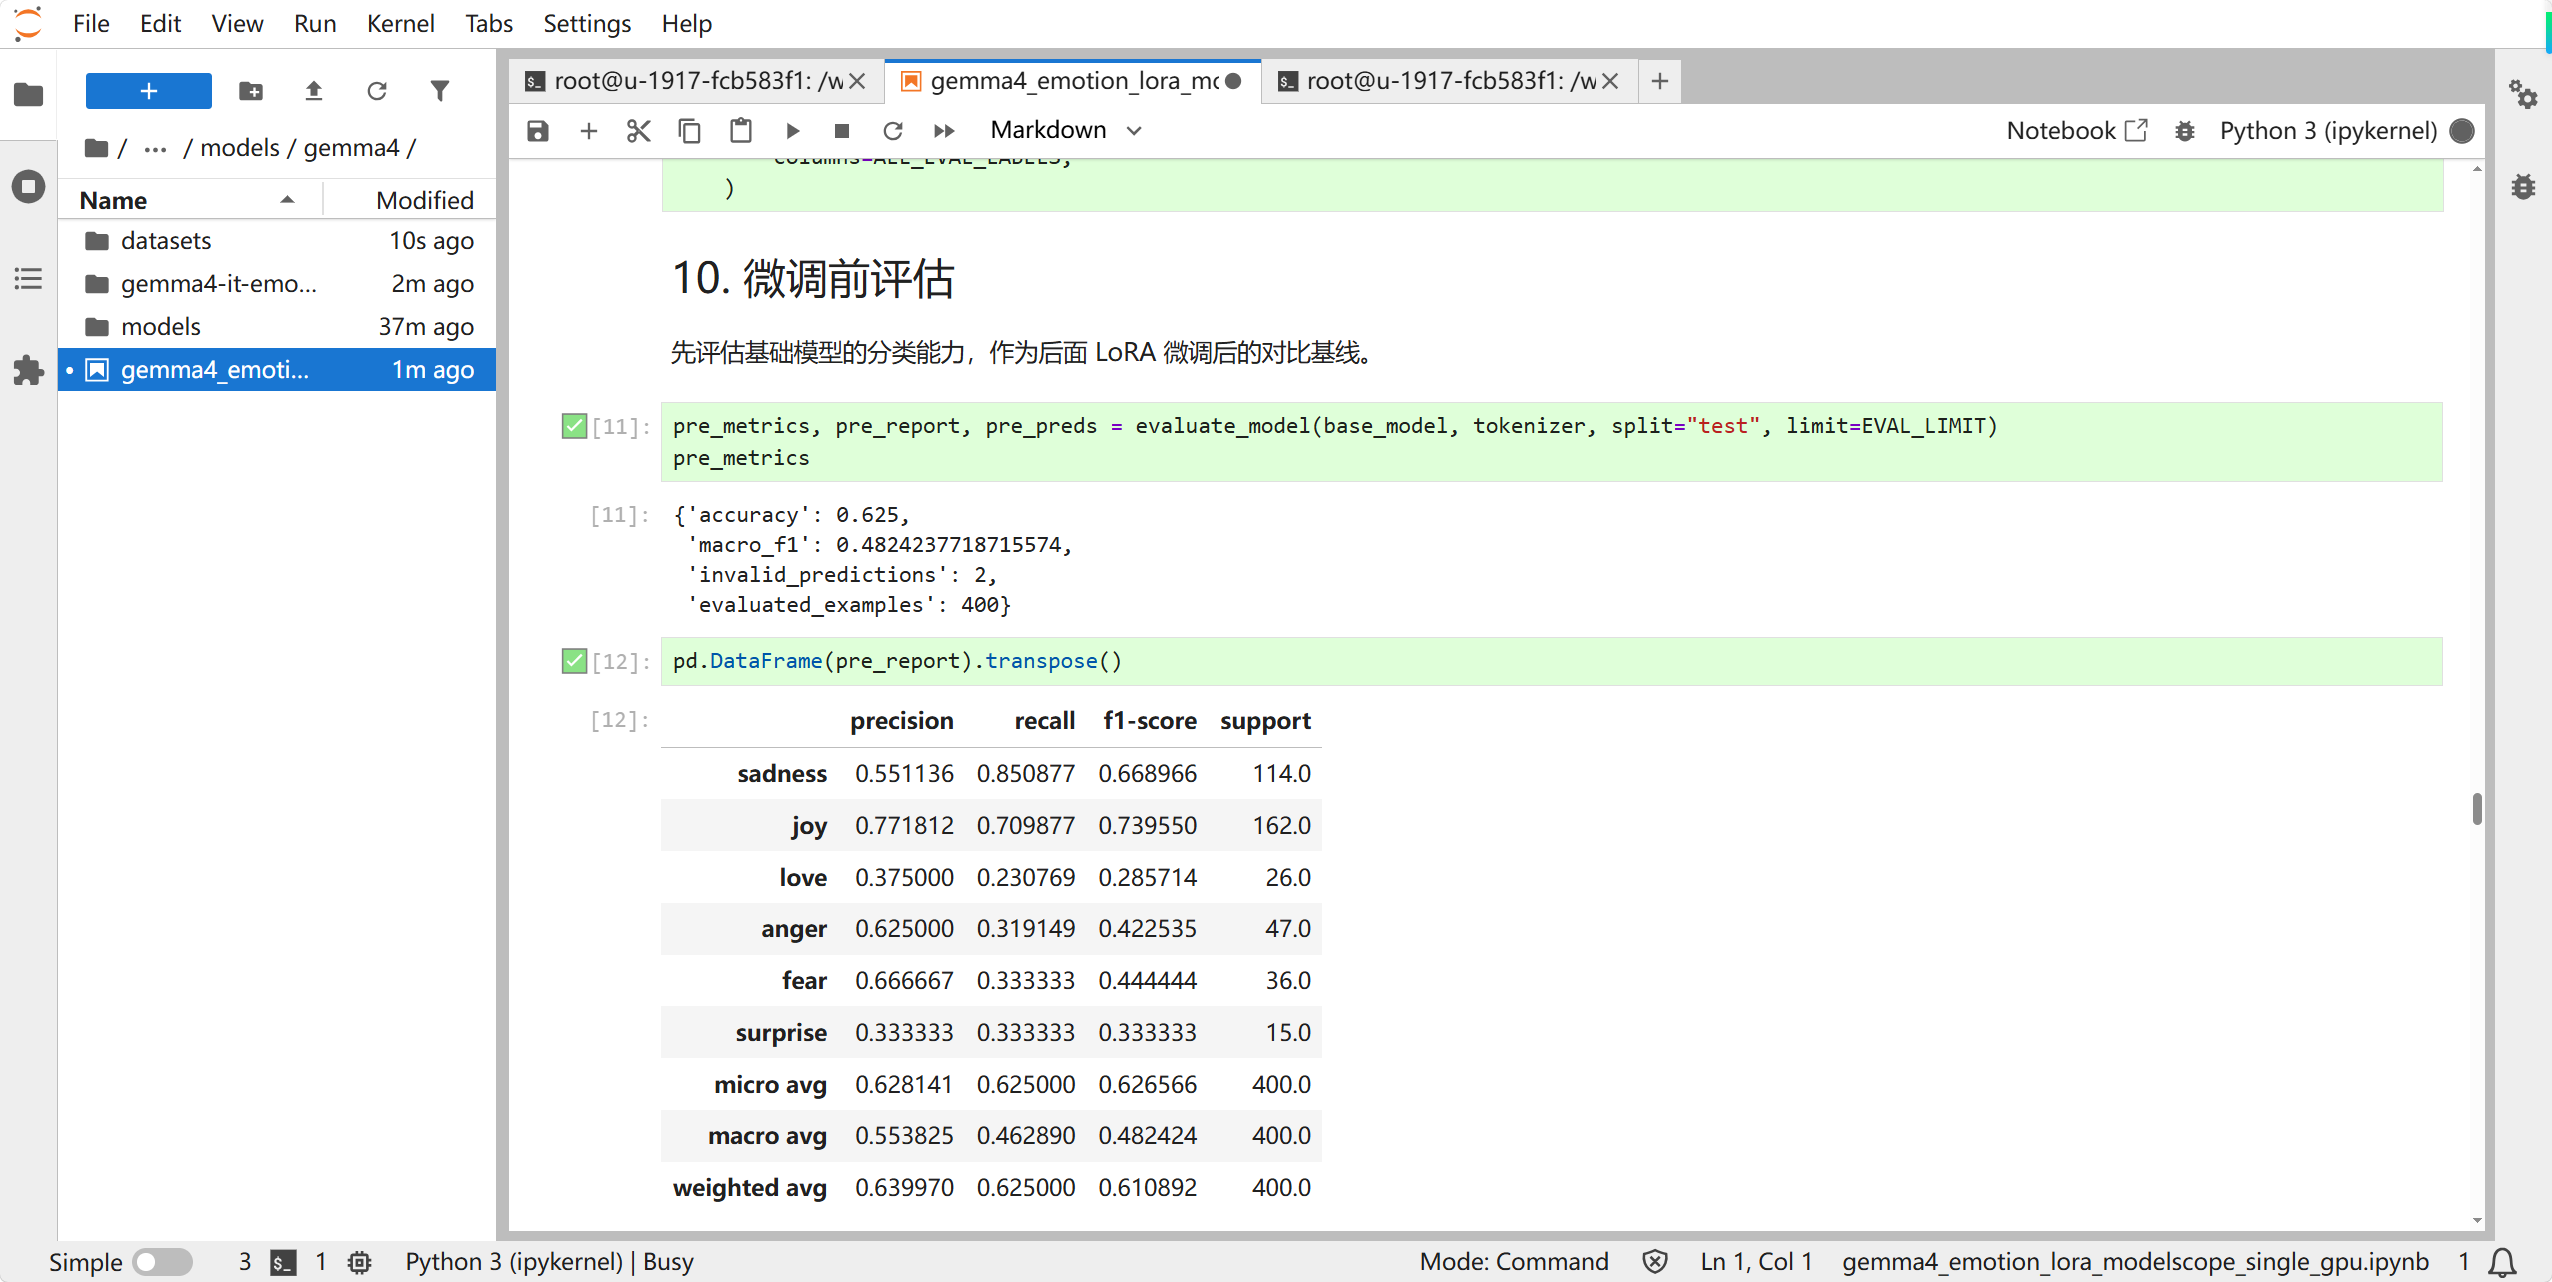Create a new folder icon
Image resolution: width=2552 pixels, height=1282 pixels.
point(251,91)
